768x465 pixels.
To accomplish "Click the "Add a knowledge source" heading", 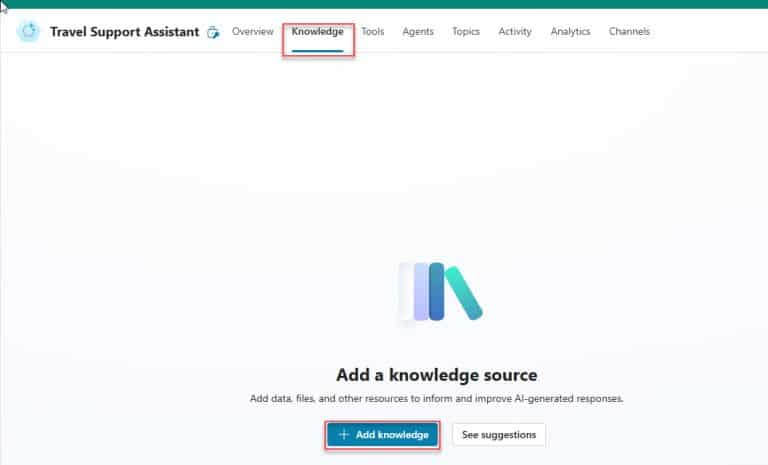I will 436,376.
